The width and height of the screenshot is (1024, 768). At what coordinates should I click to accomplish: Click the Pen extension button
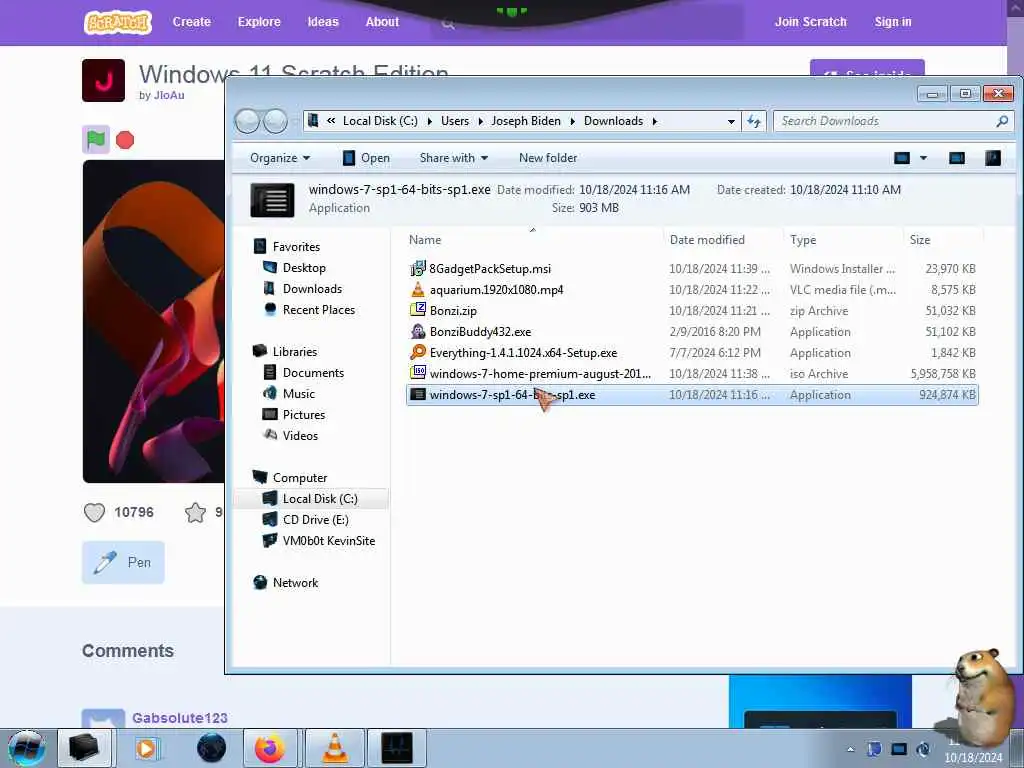pyautogui.click(x=123, y=562)
